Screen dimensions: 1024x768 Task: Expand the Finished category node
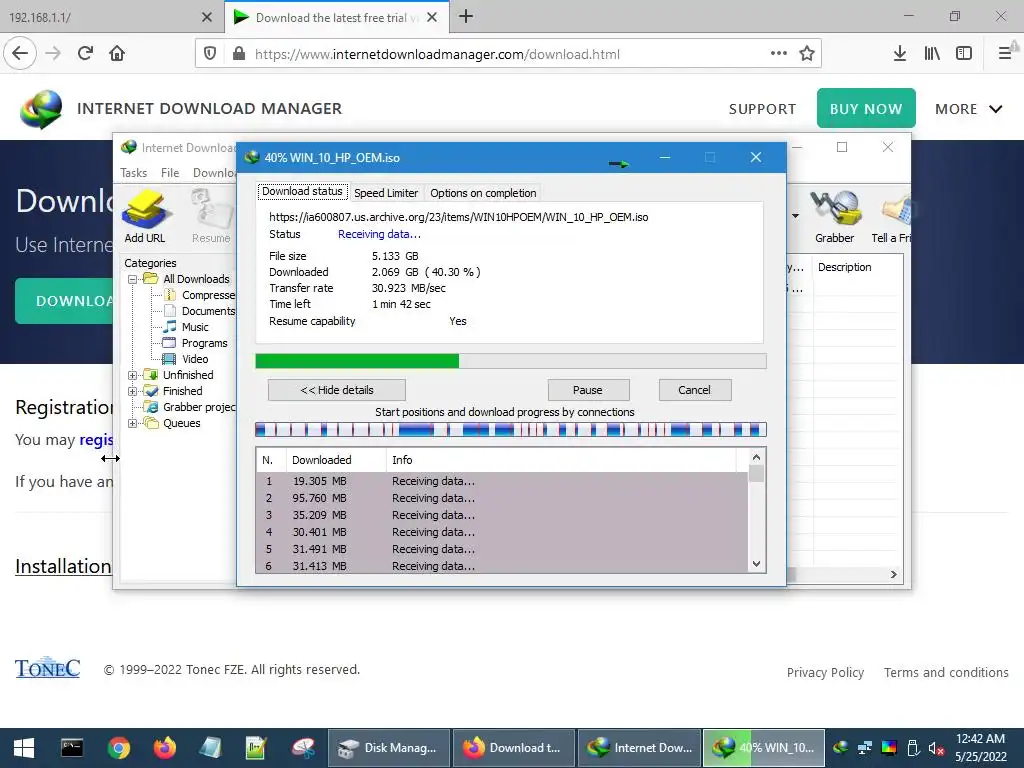(133, 392)
